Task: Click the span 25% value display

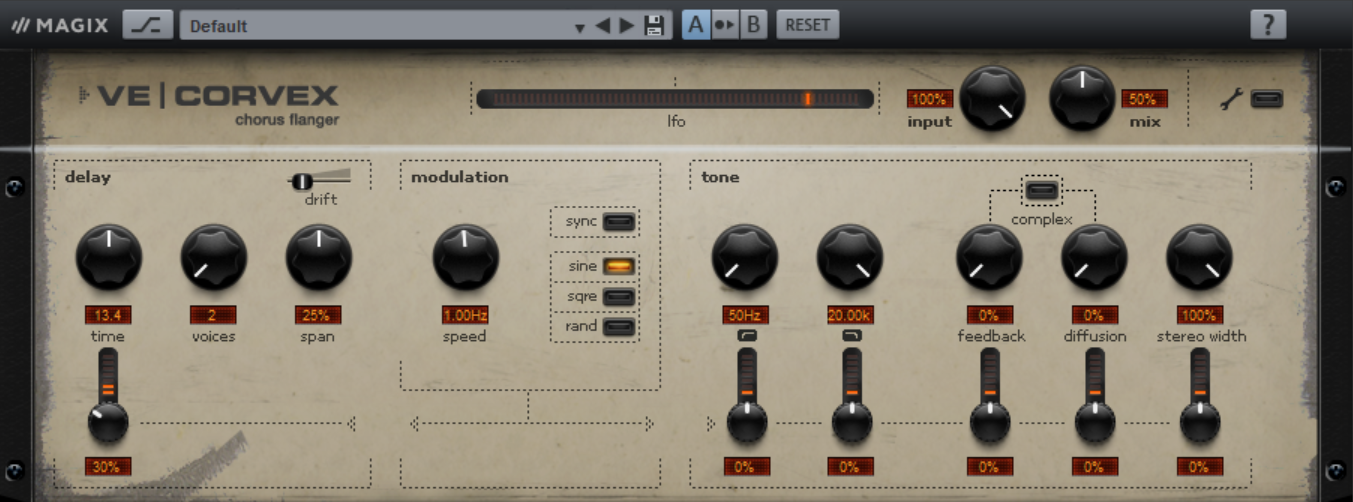Action: [318, 315]
